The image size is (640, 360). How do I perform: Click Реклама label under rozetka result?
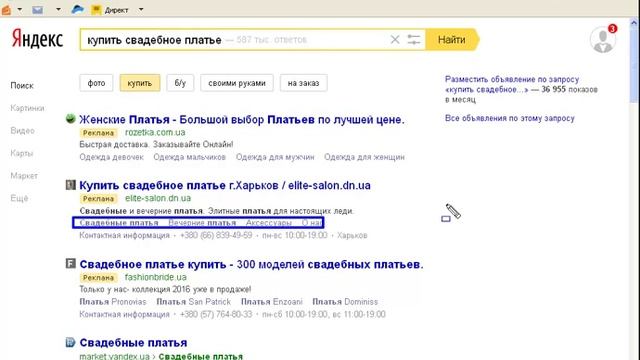(98, 133)
